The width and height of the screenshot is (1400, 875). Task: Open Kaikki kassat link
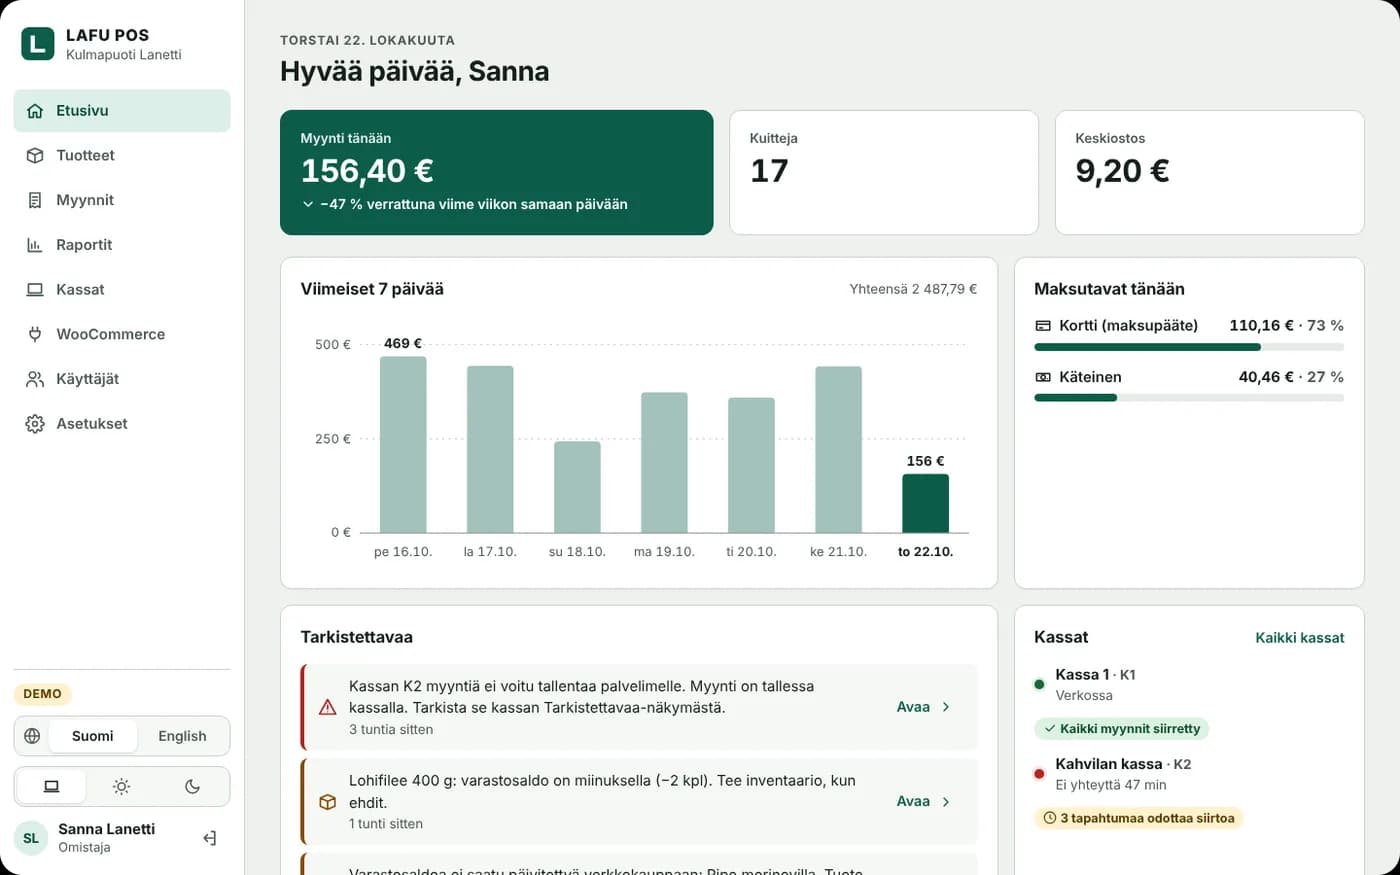[1300, 638]
